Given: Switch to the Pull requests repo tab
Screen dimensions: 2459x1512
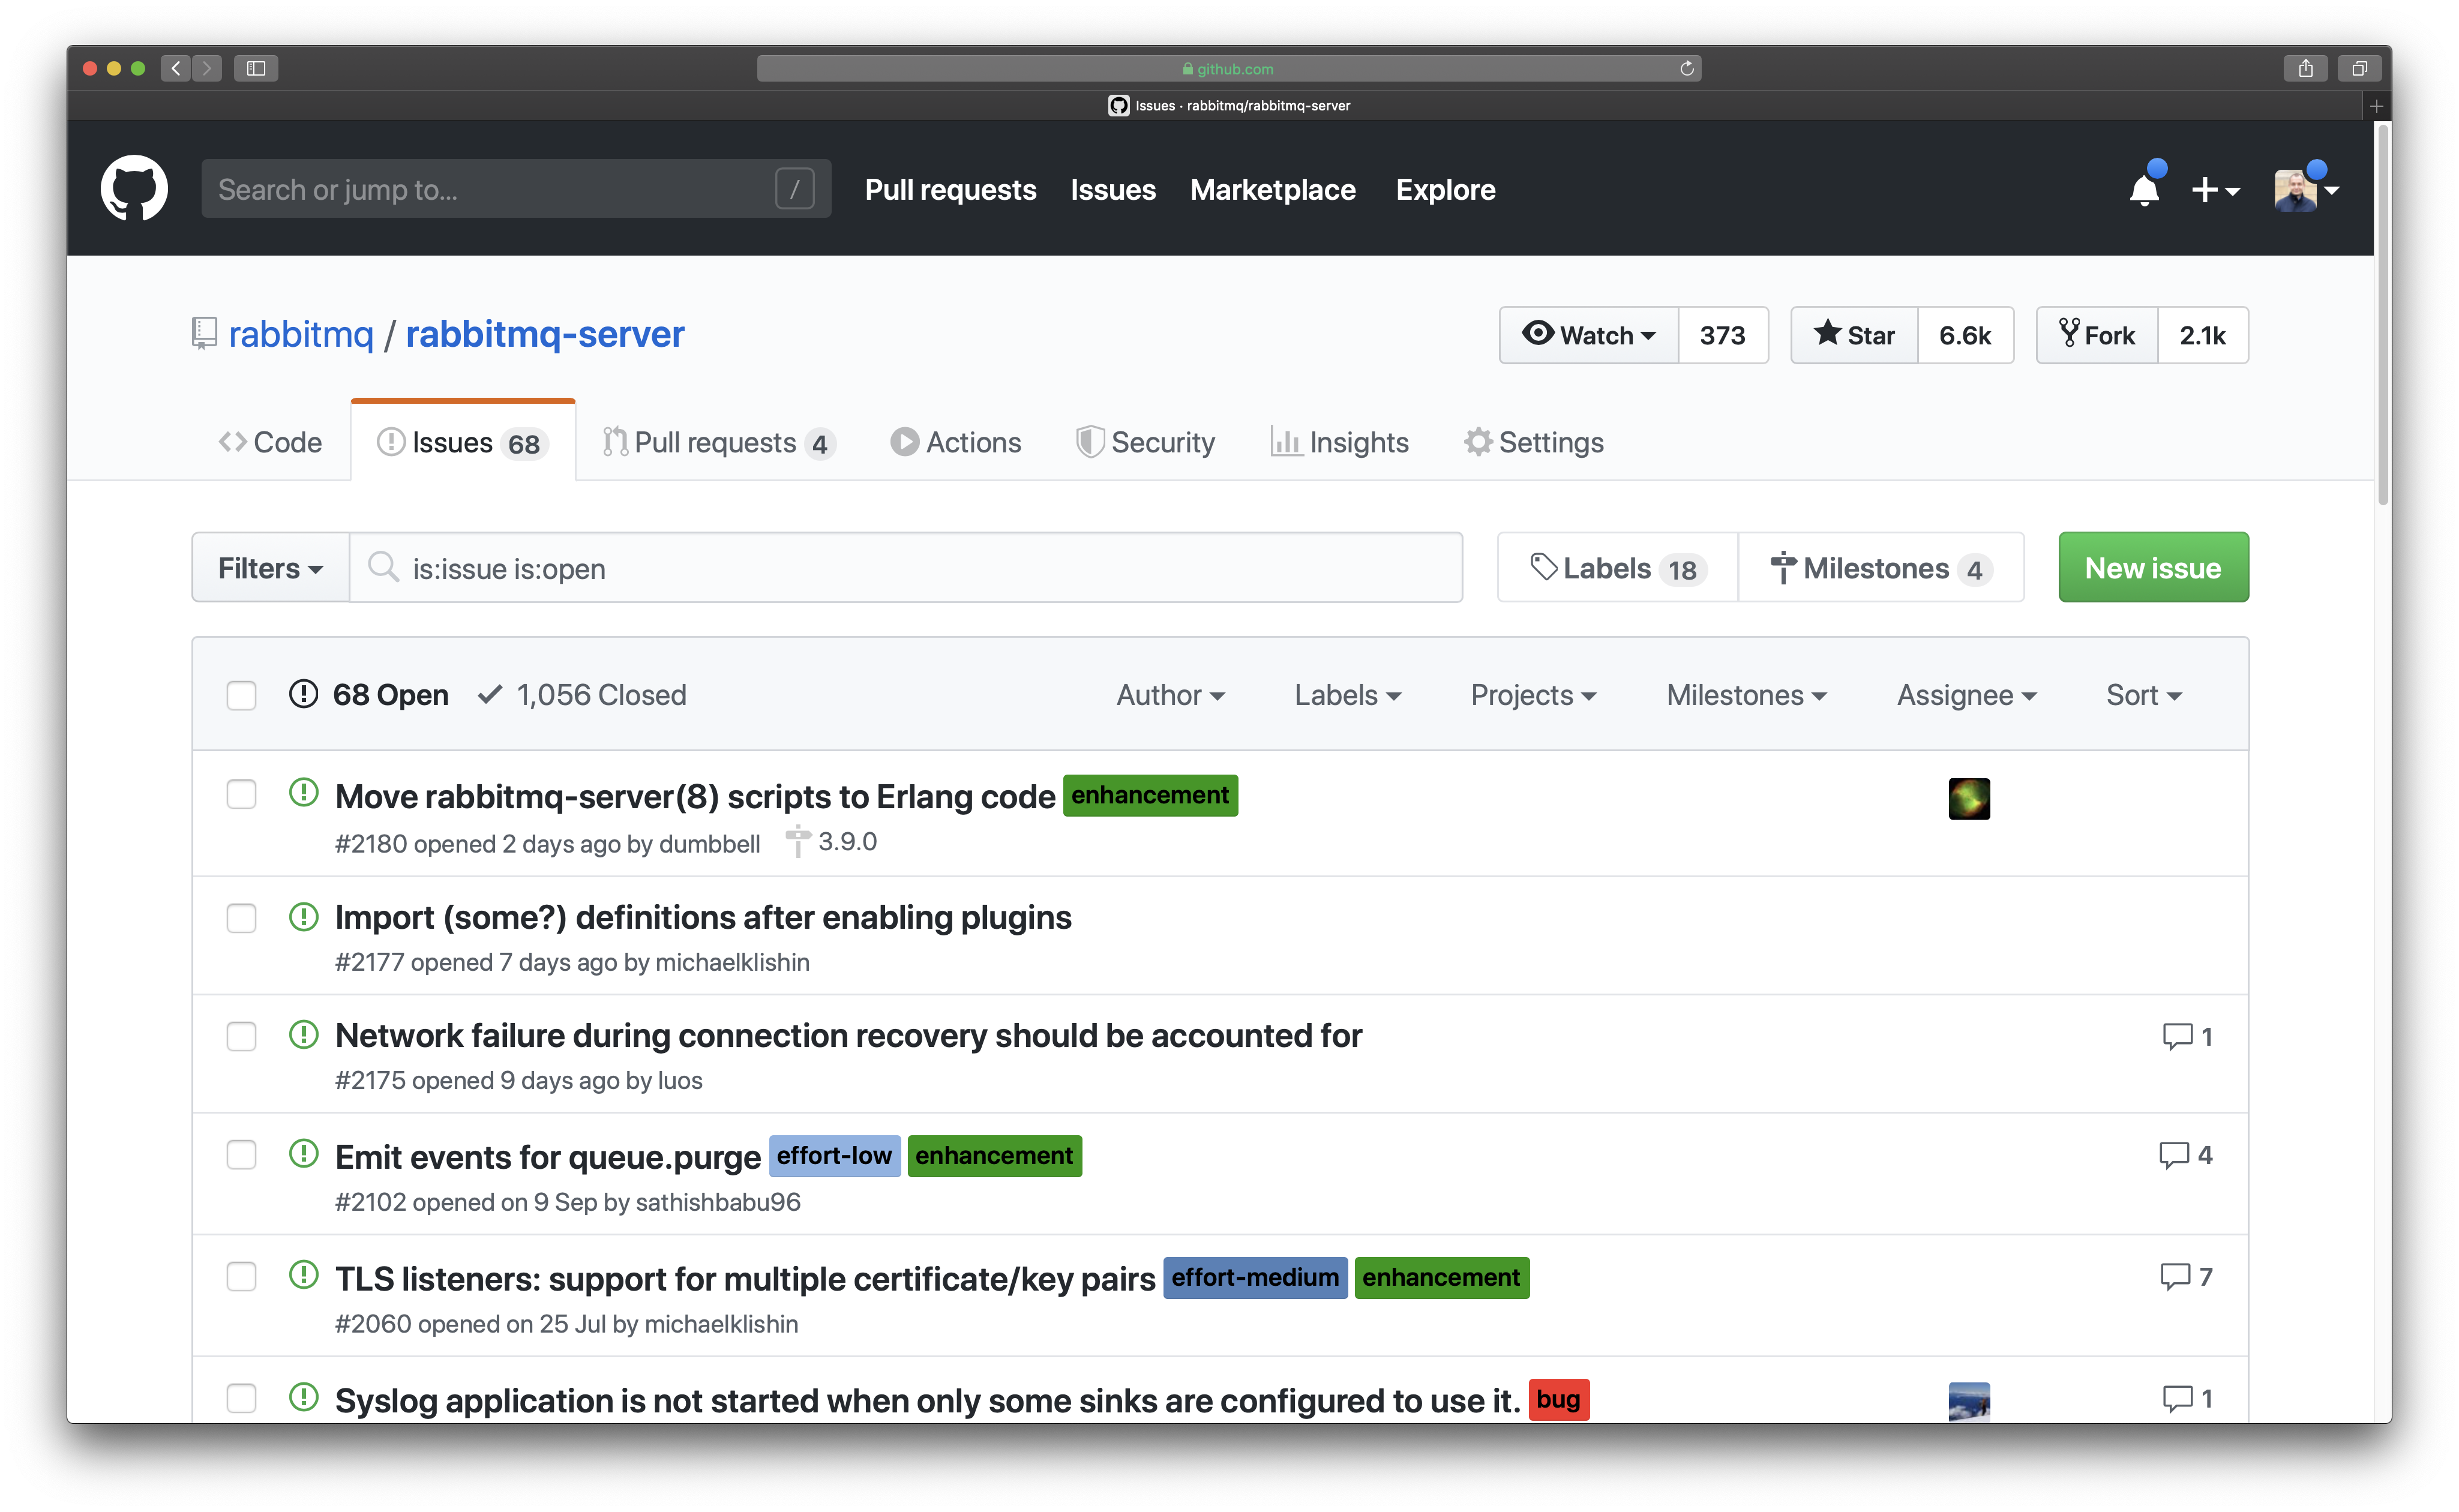Looking at the screenshot, I should [x=718, y=442].
